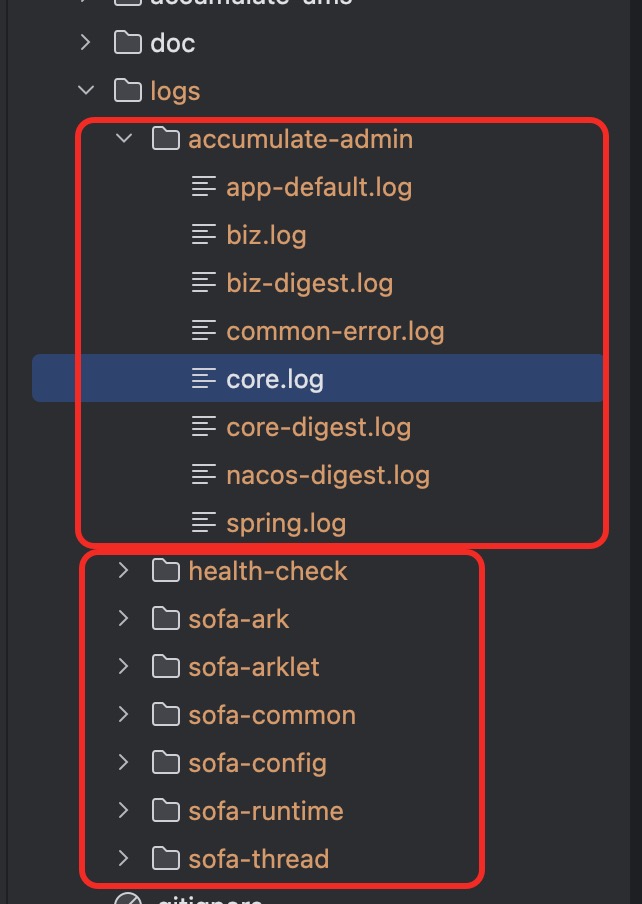The height and width of the screenshot is (904, 642).
Task: Click the sofa-thread folder icon
Action: [x=165, y=859]
